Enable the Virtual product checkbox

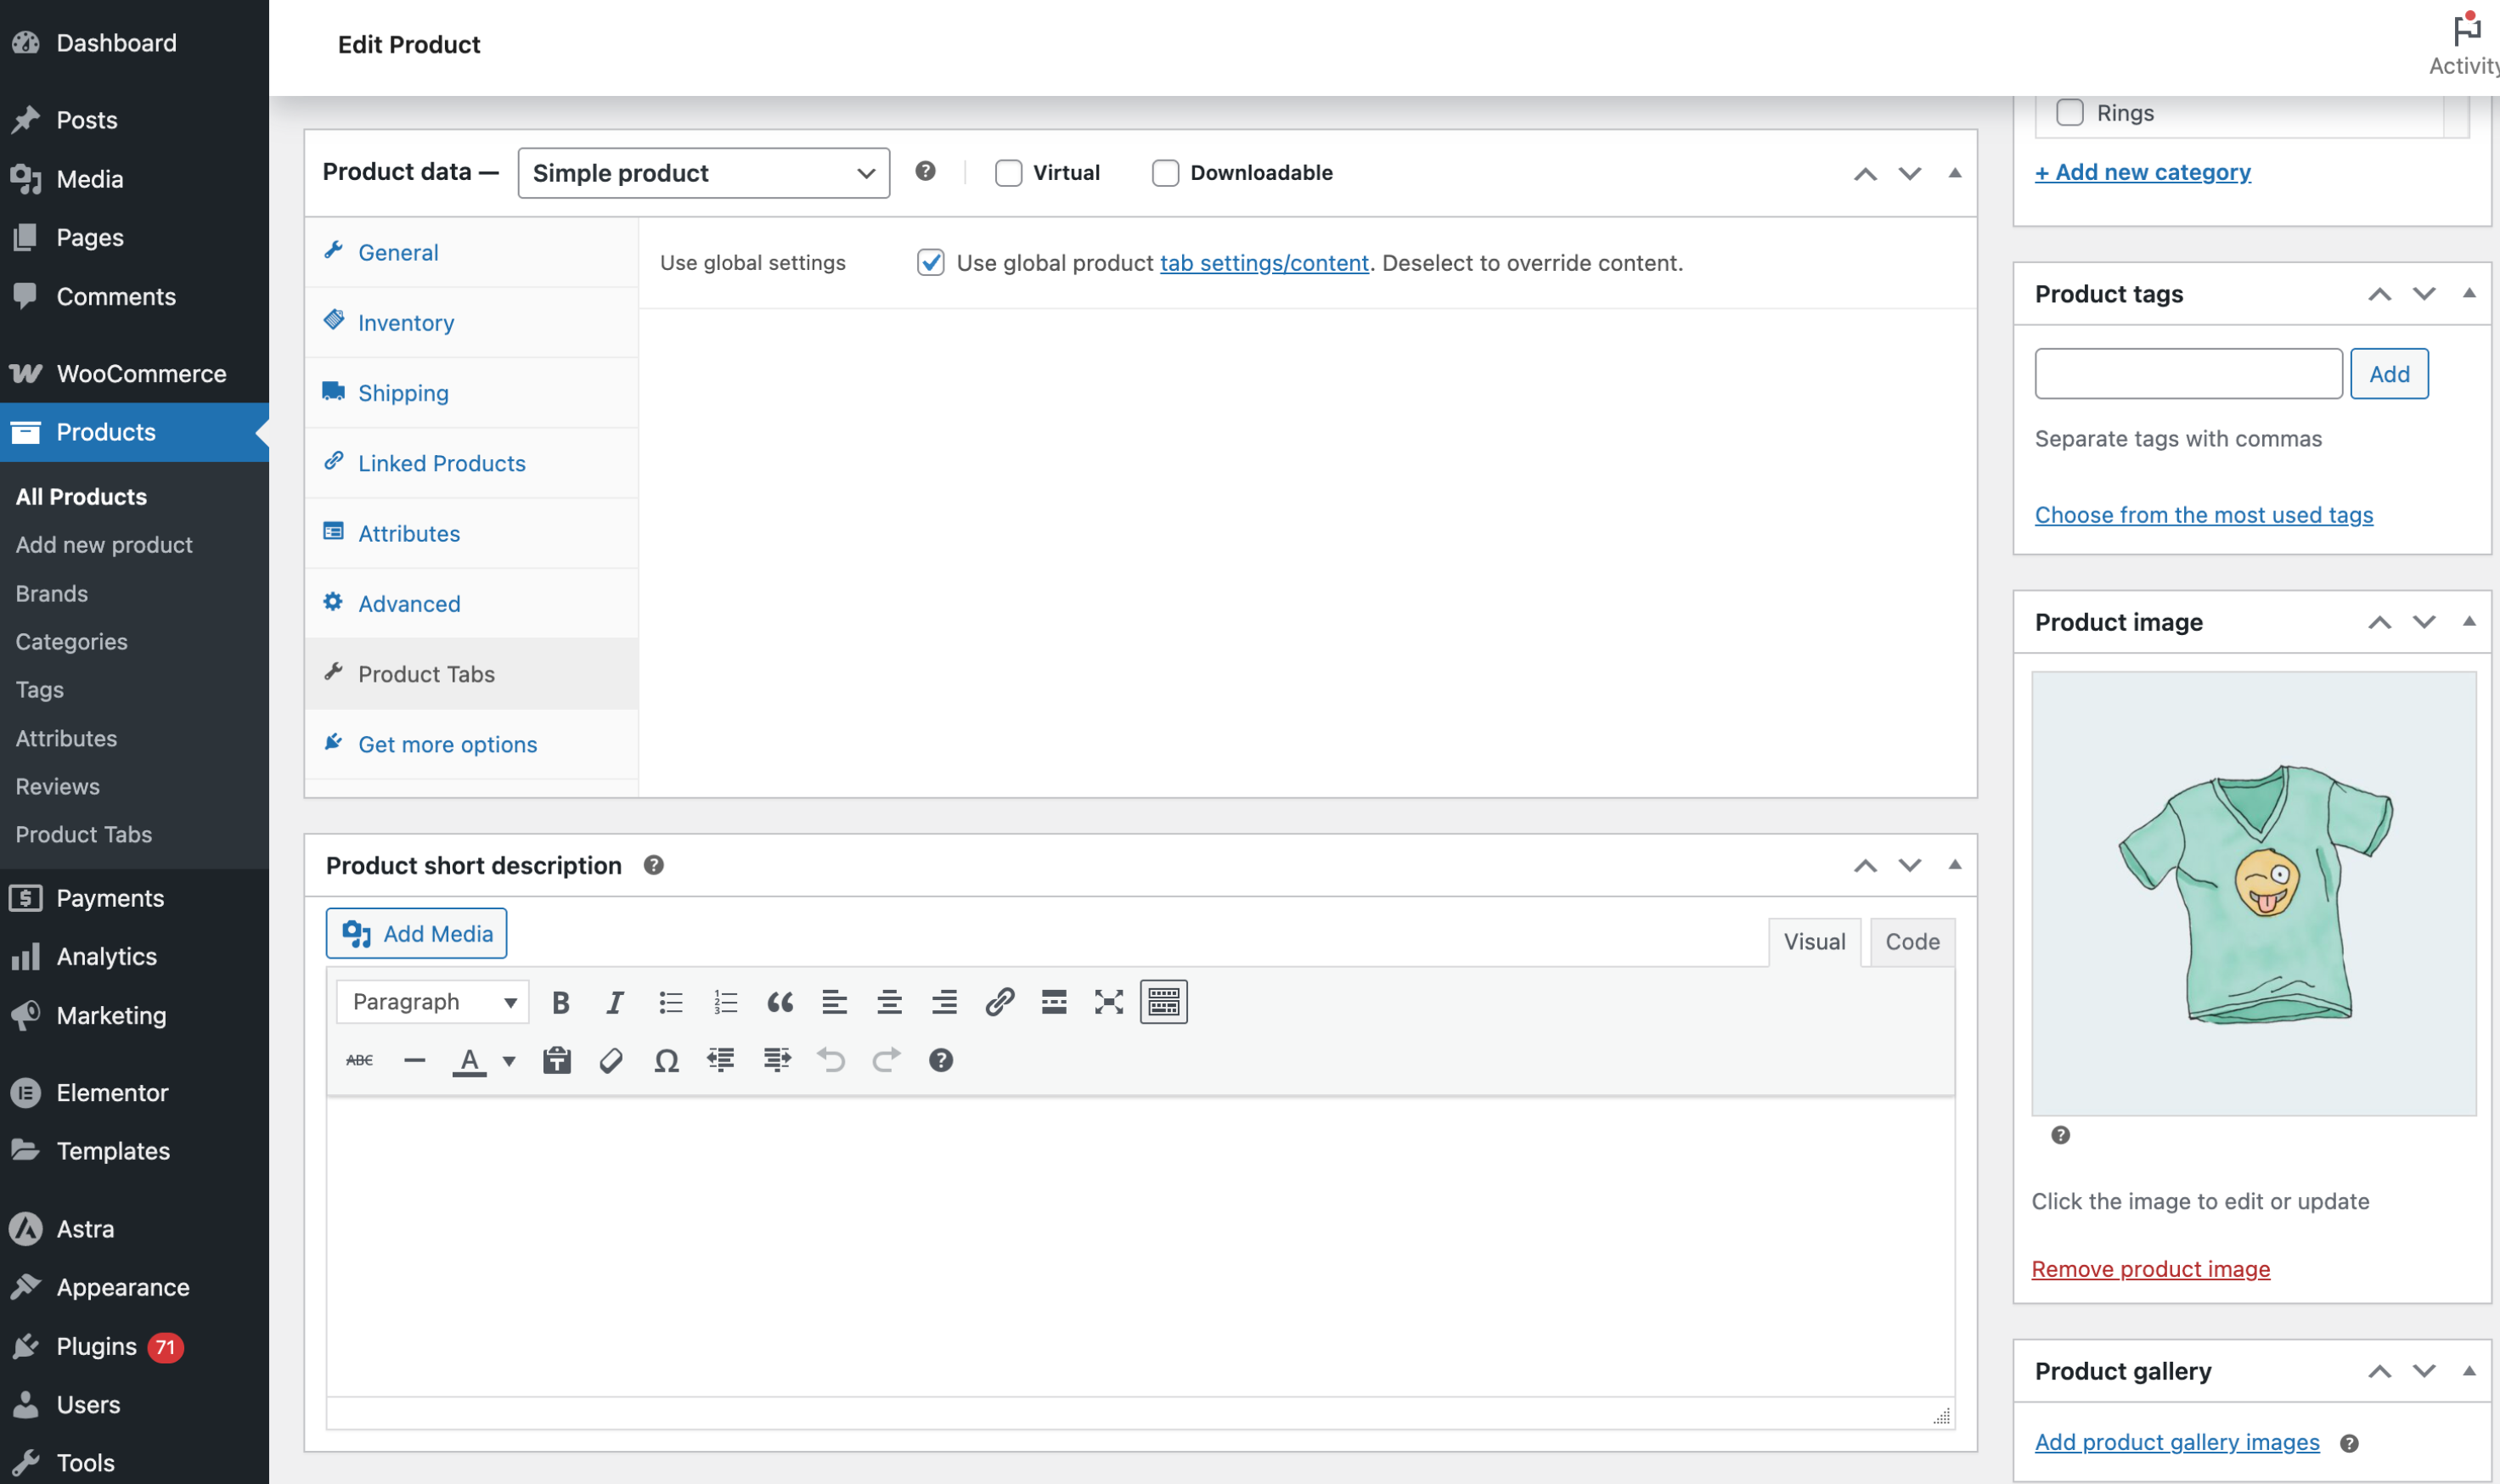click(1008, 172)
